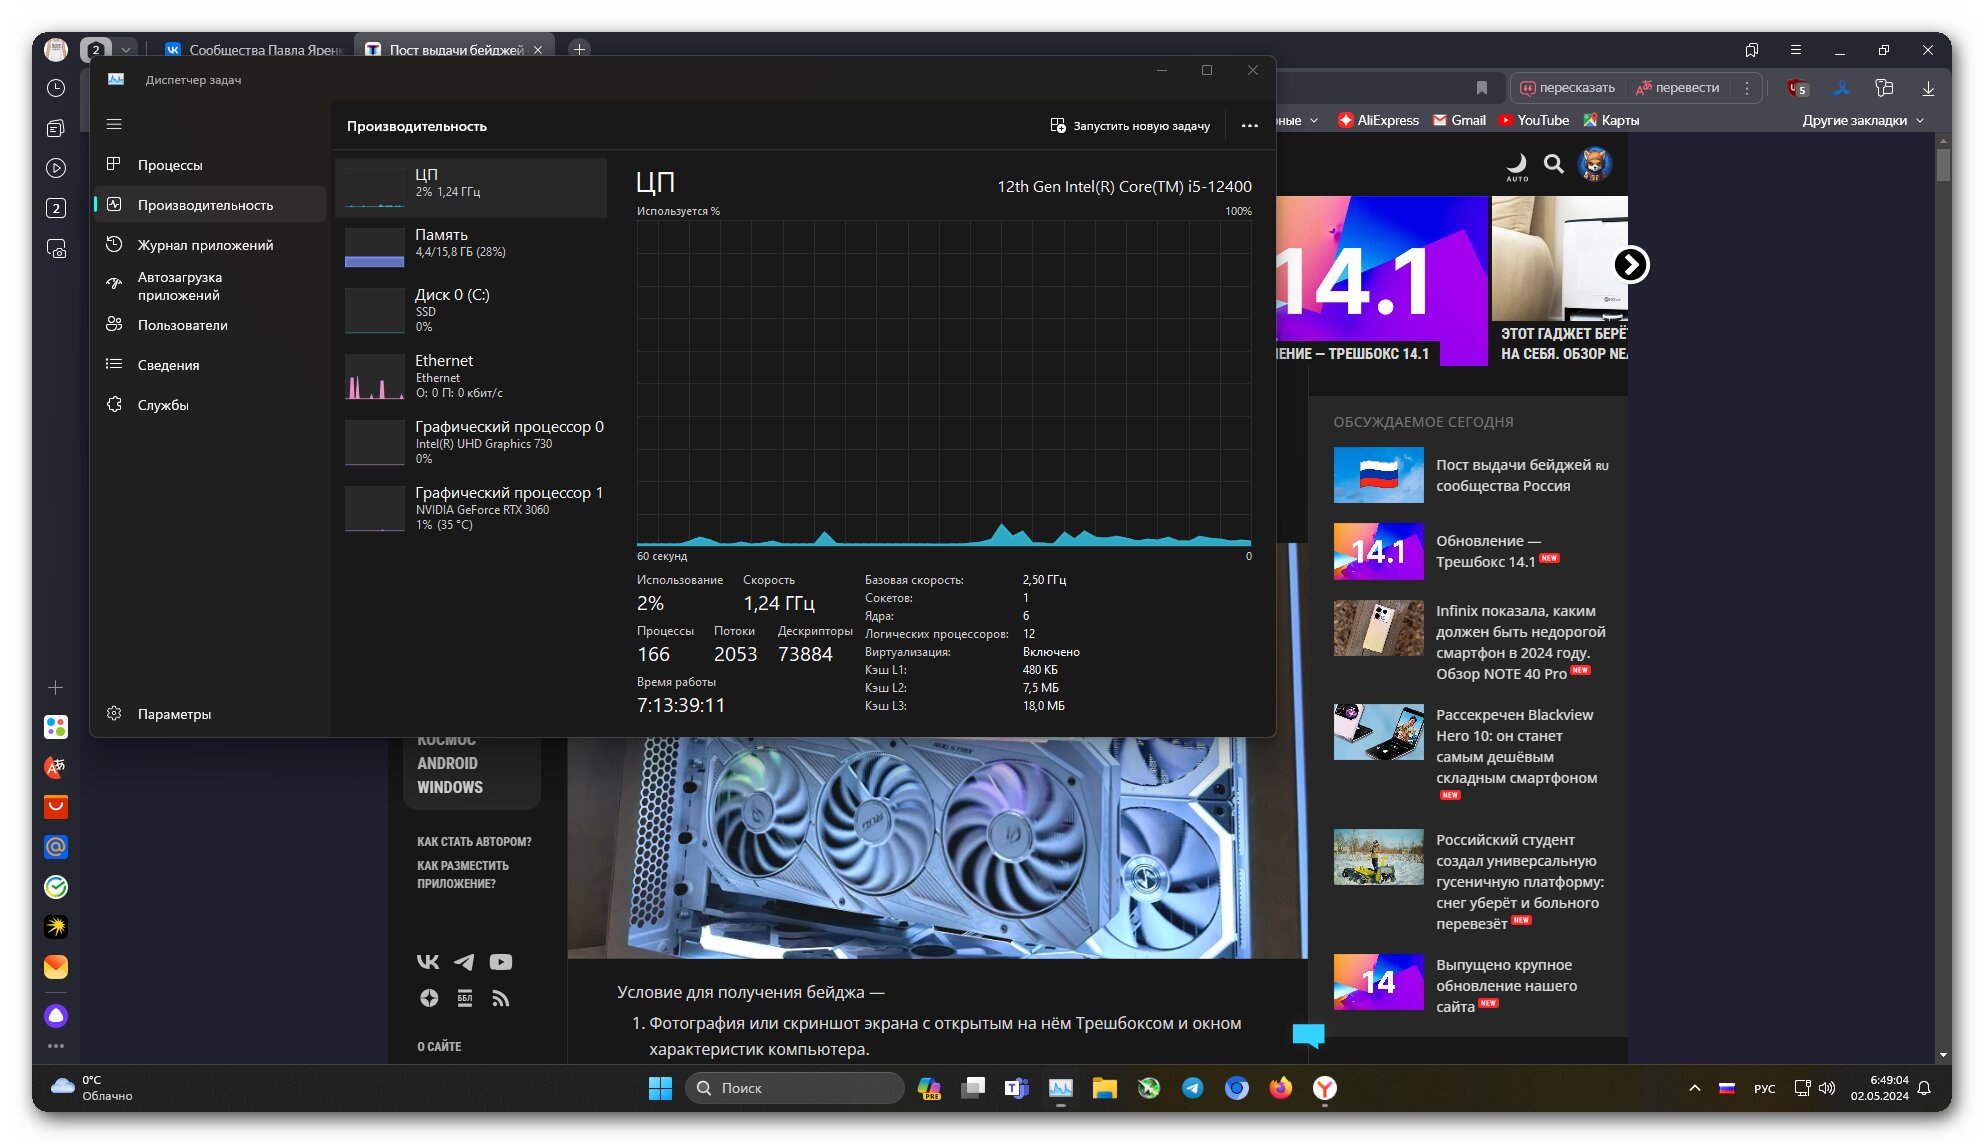
Task: Select the Память performance item
Action: tap(471, 243)
